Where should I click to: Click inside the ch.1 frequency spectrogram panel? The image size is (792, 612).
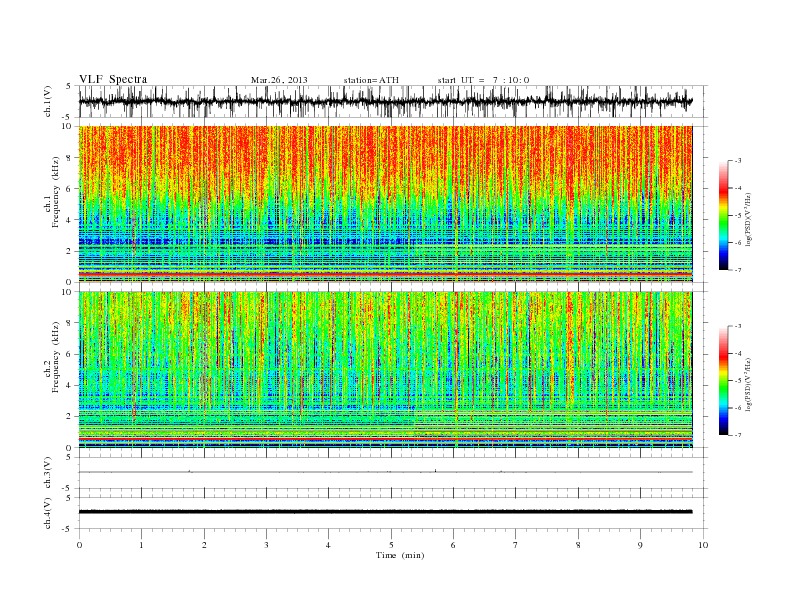pyautogui.click(x=385, y=204)
